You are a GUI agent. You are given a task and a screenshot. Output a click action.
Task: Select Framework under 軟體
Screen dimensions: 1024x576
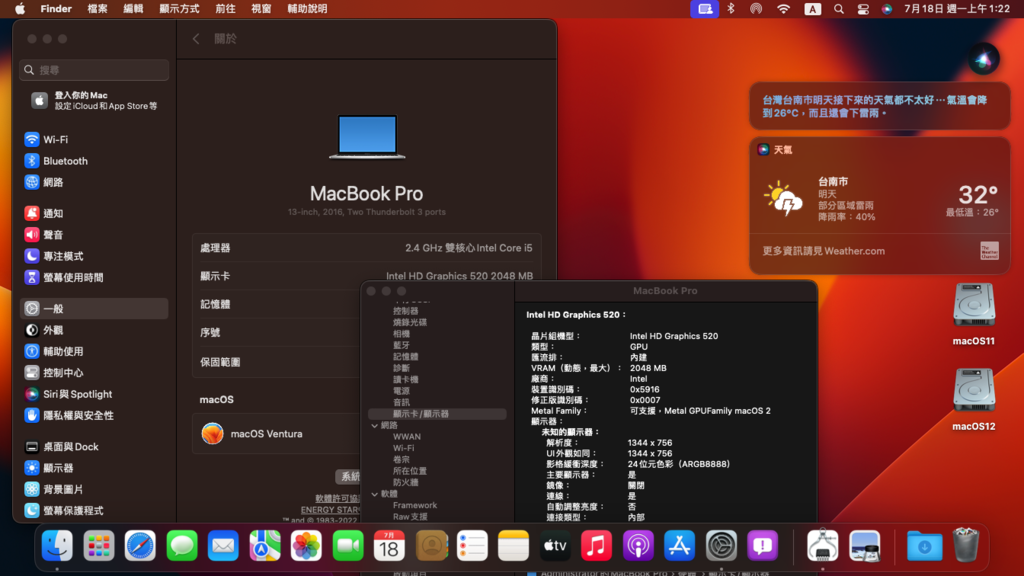click(x=415, y=505)
